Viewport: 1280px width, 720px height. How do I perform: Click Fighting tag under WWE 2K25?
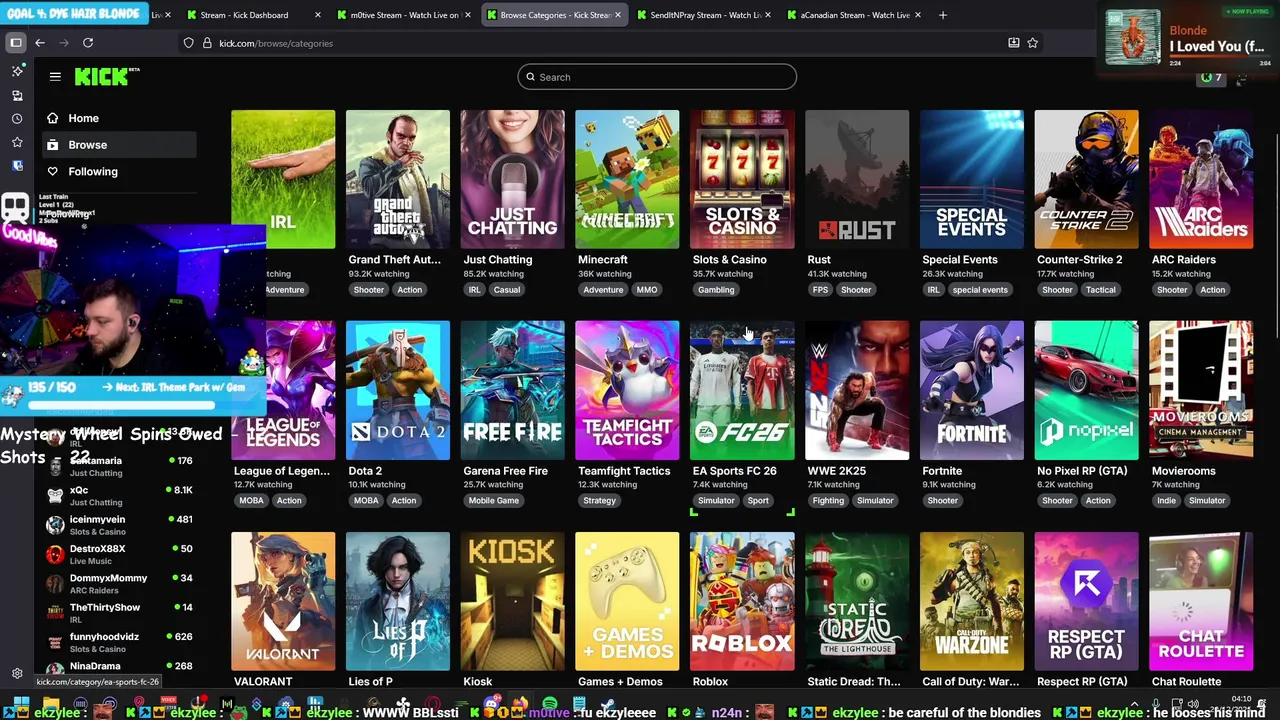(828, 501)
